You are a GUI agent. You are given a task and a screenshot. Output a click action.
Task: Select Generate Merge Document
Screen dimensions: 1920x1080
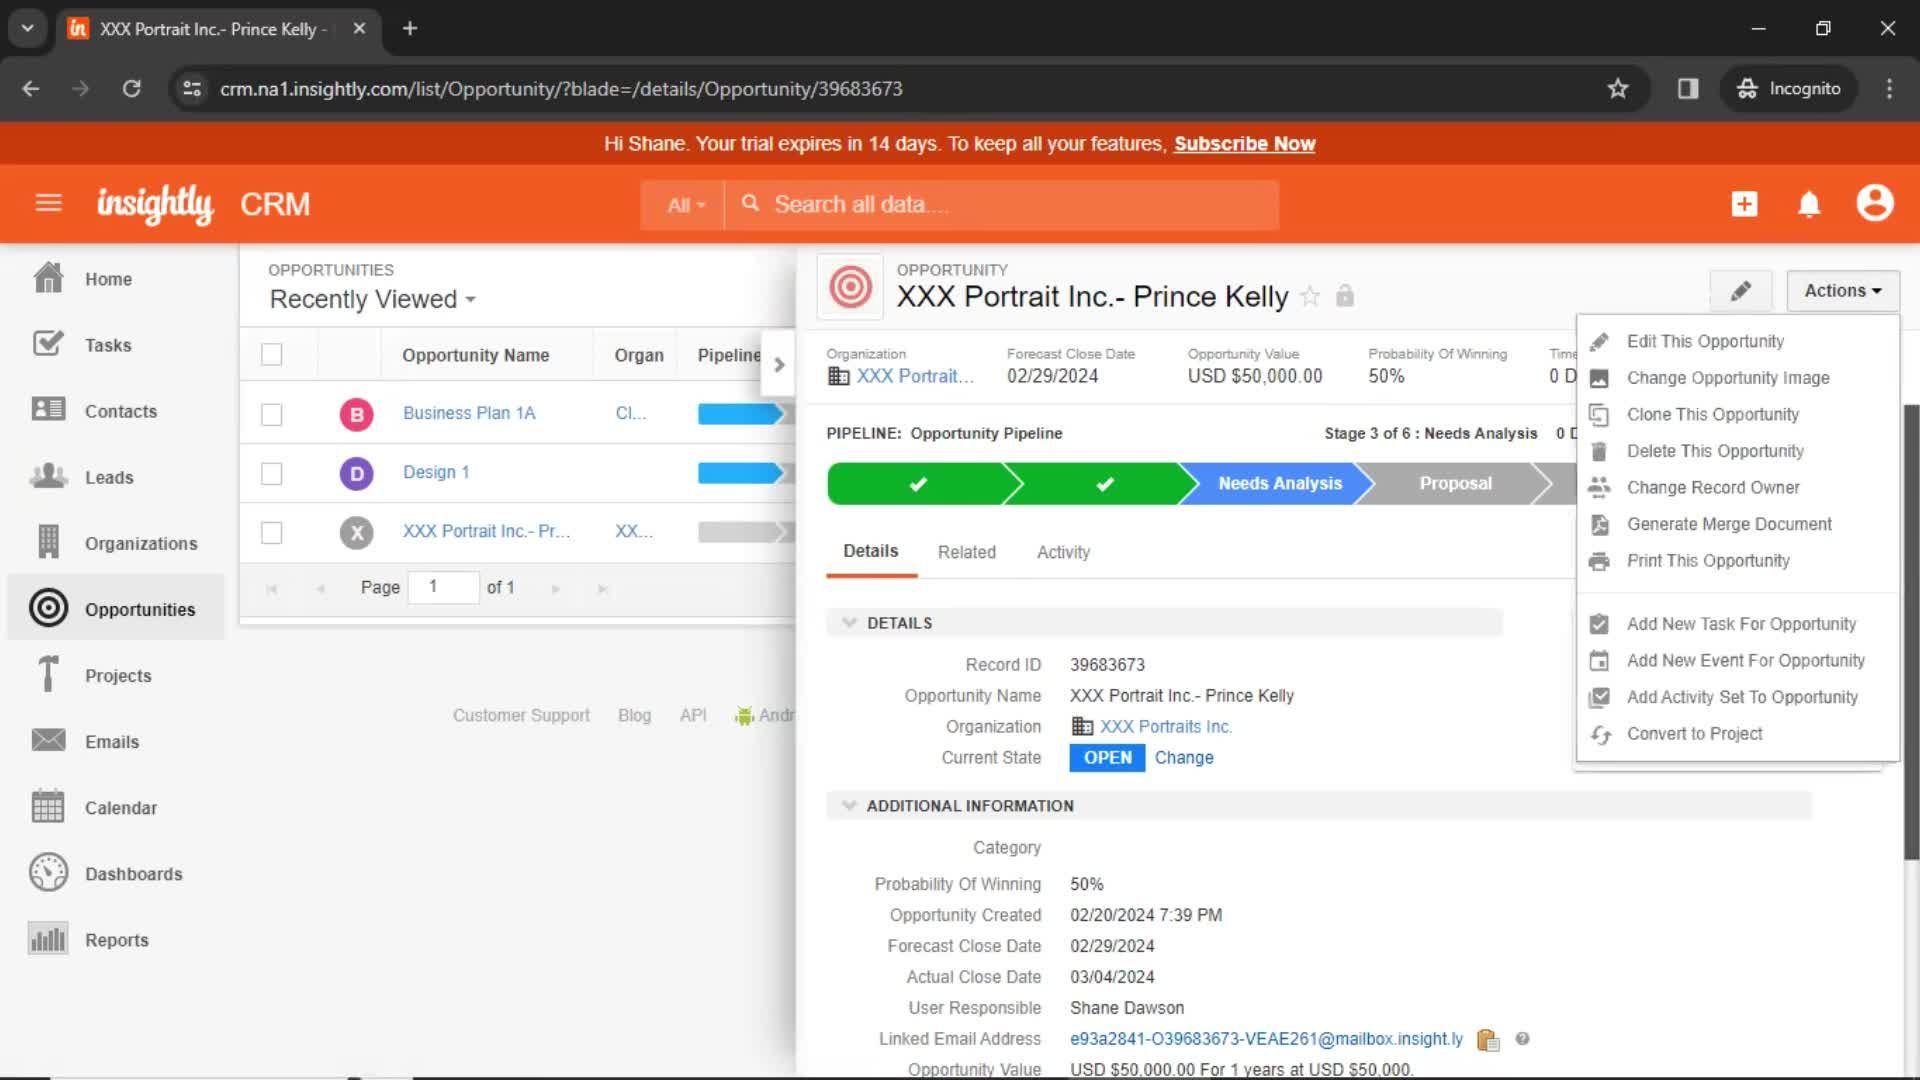coord(1729,524)
